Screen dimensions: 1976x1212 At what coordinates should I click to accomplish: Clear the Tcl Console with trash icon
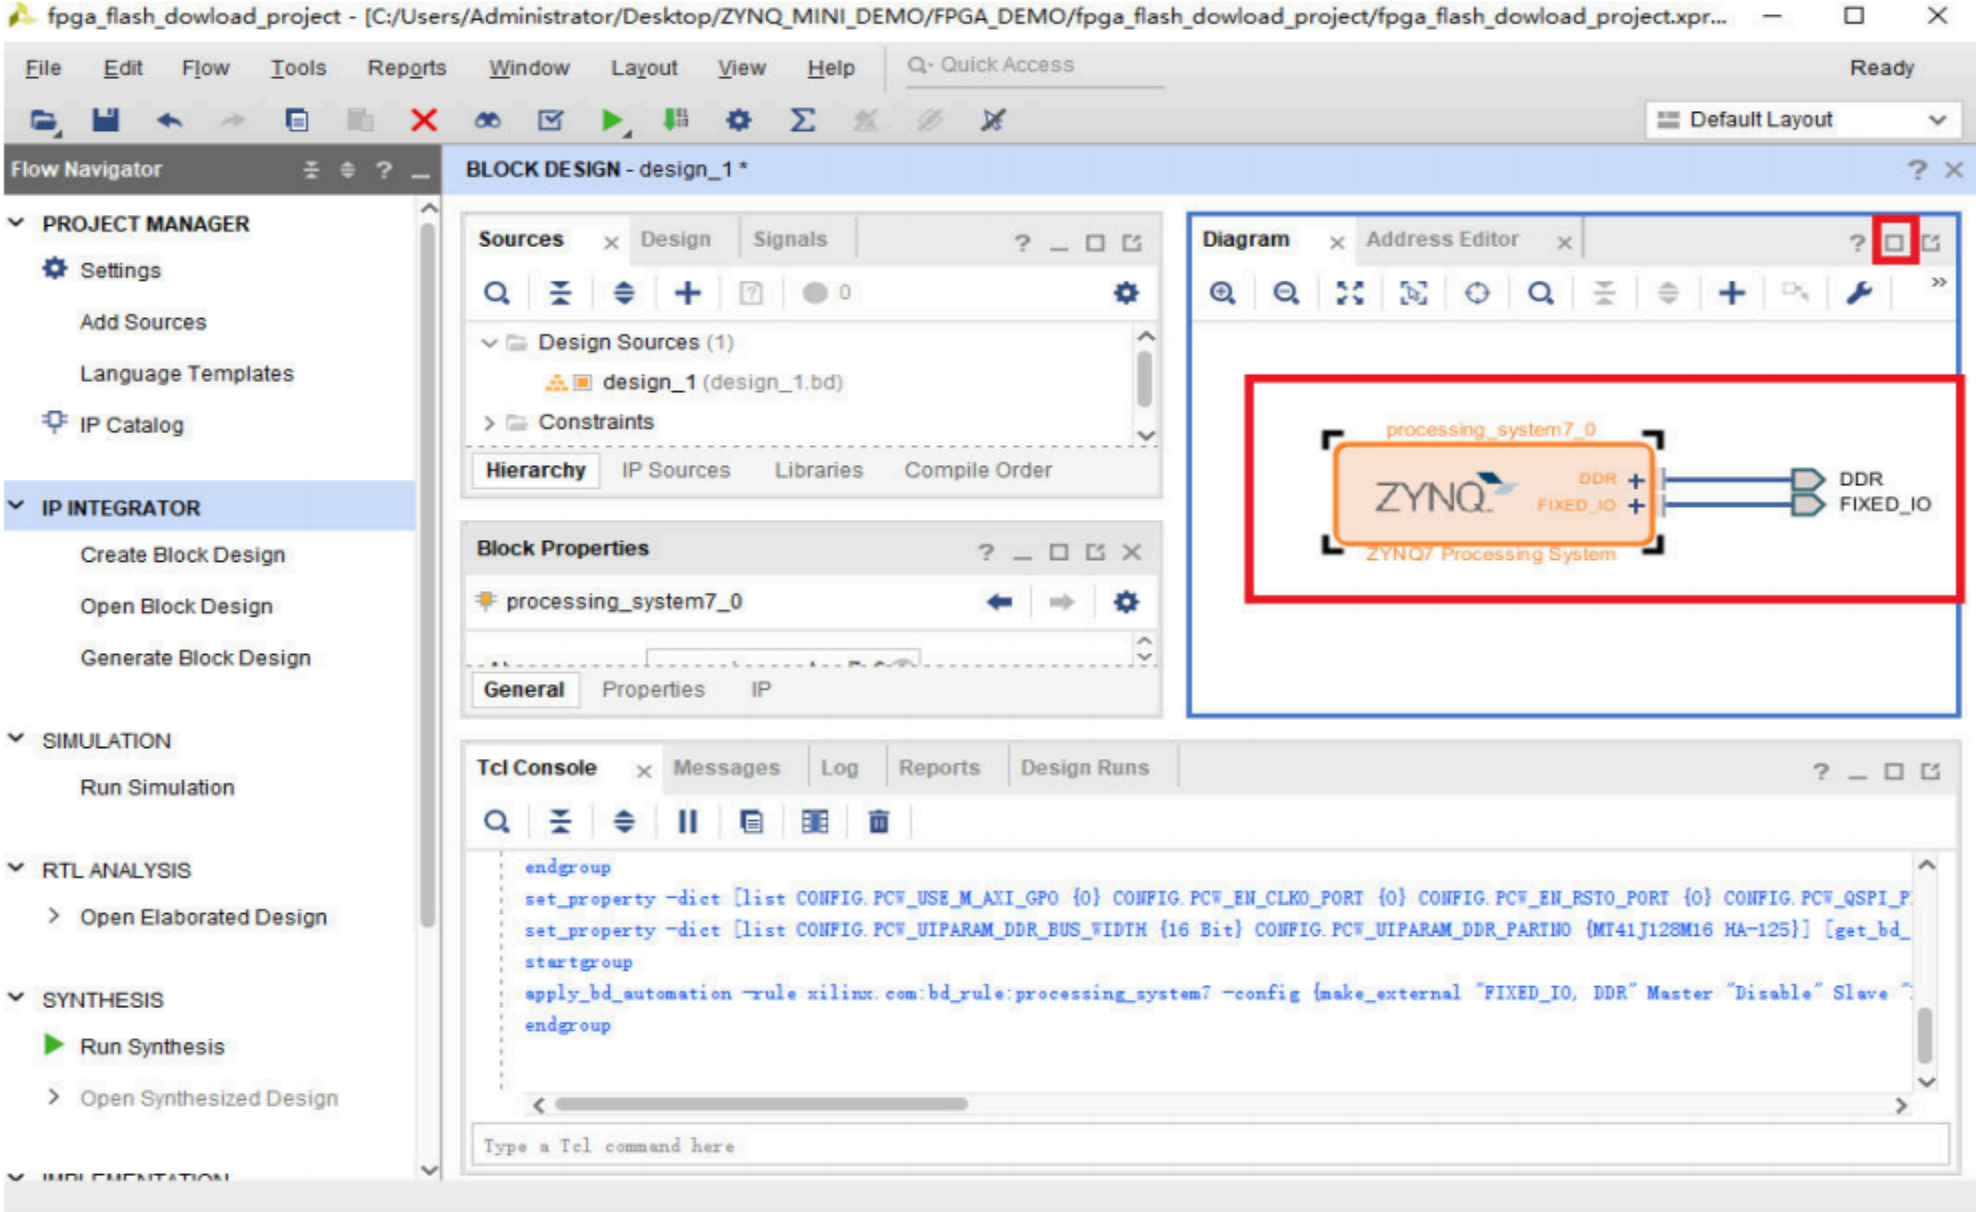(878, 822)
